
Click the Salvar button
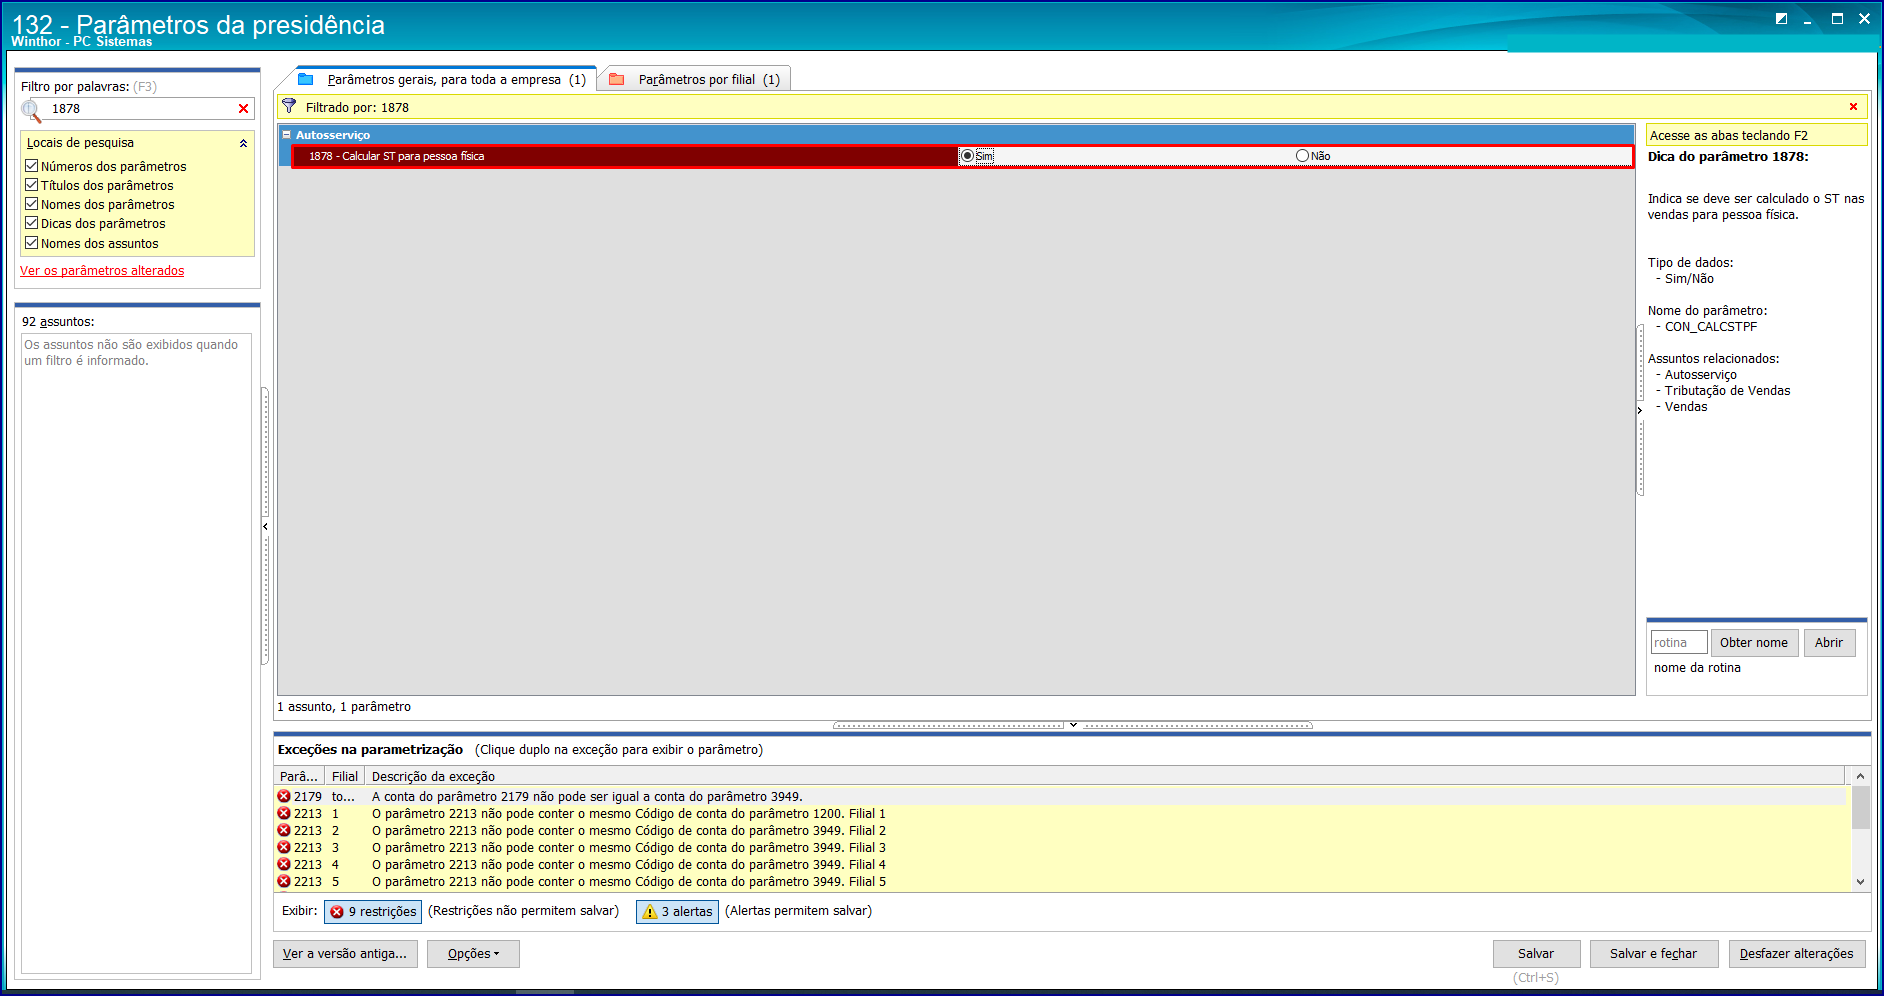tap(1536, 954)
